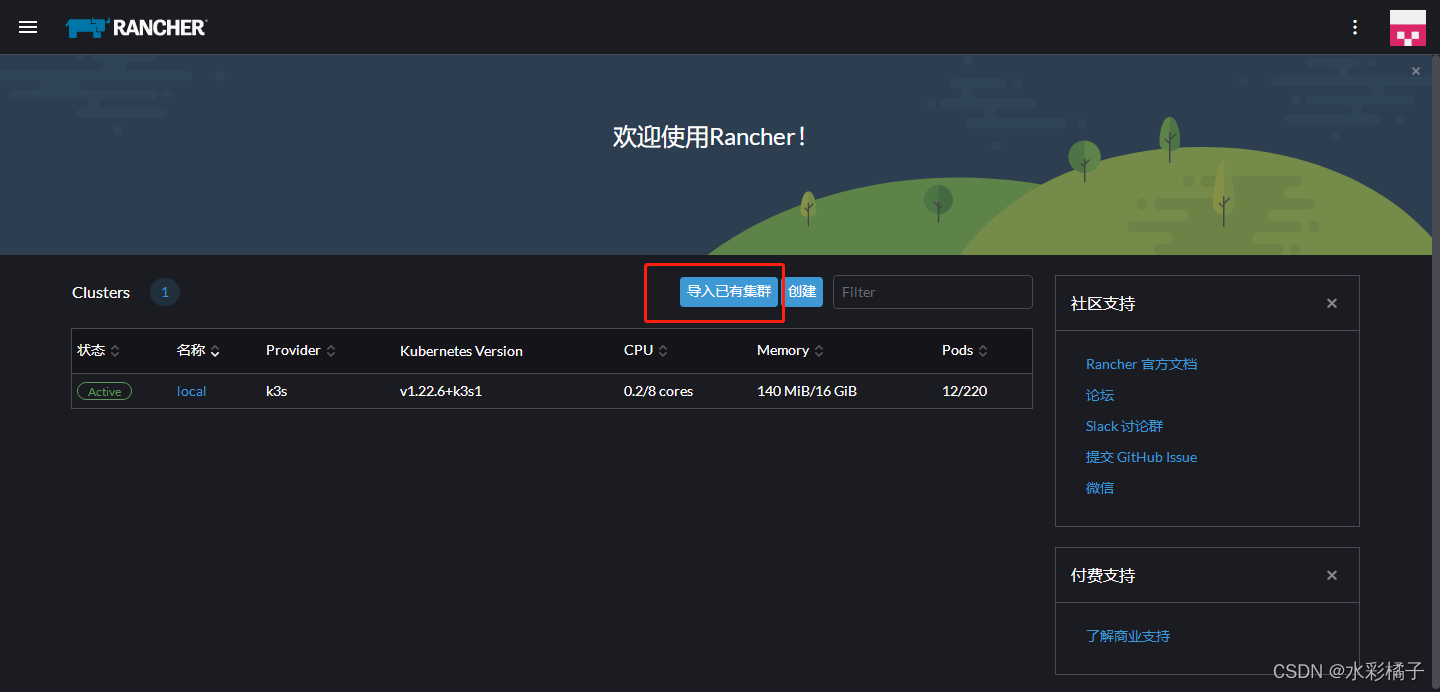
Task: Click the Rancher logo
Action: pos(136,28)
